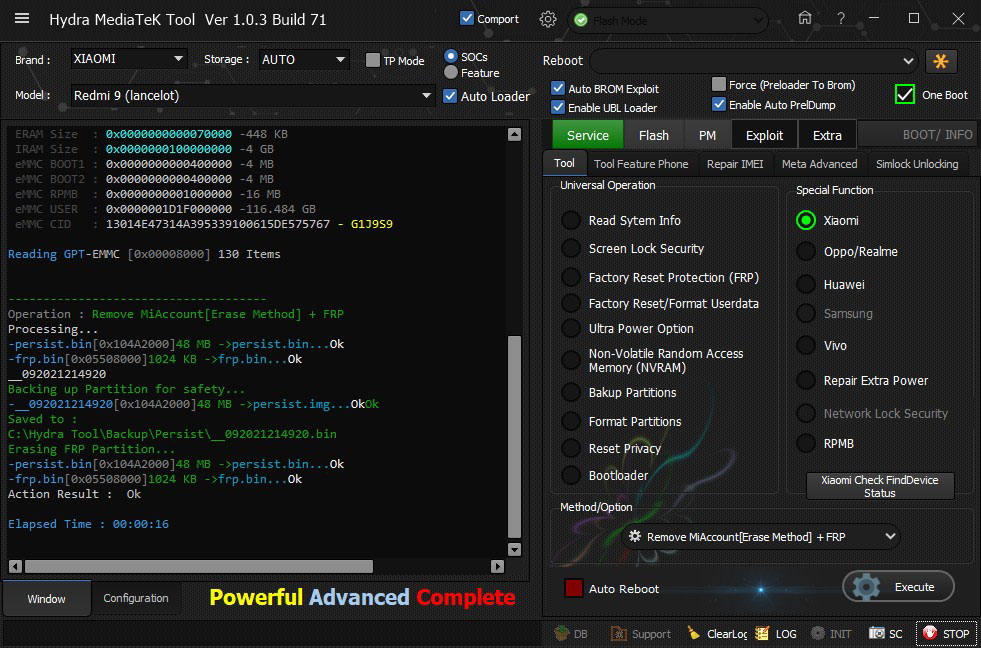Switch to the Flash tab
Screen dimensions: 981x648
tap(654, 135)
